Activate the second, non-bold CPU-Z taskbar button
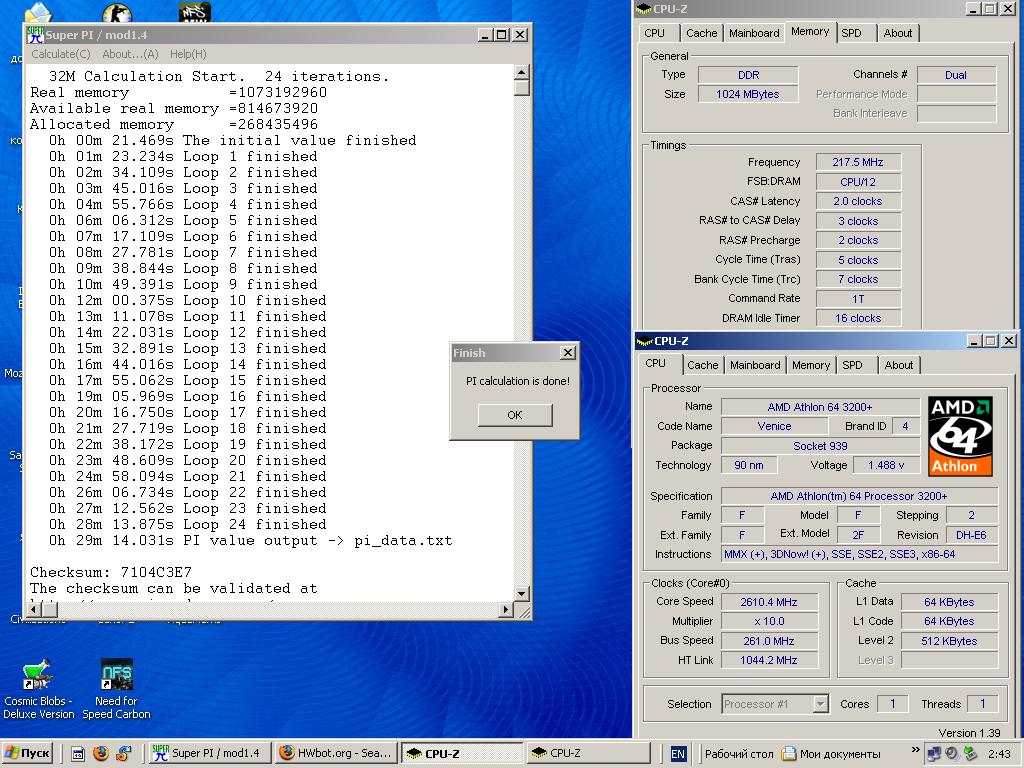This screenshot has height=768, width=1024. pos(587,753)
